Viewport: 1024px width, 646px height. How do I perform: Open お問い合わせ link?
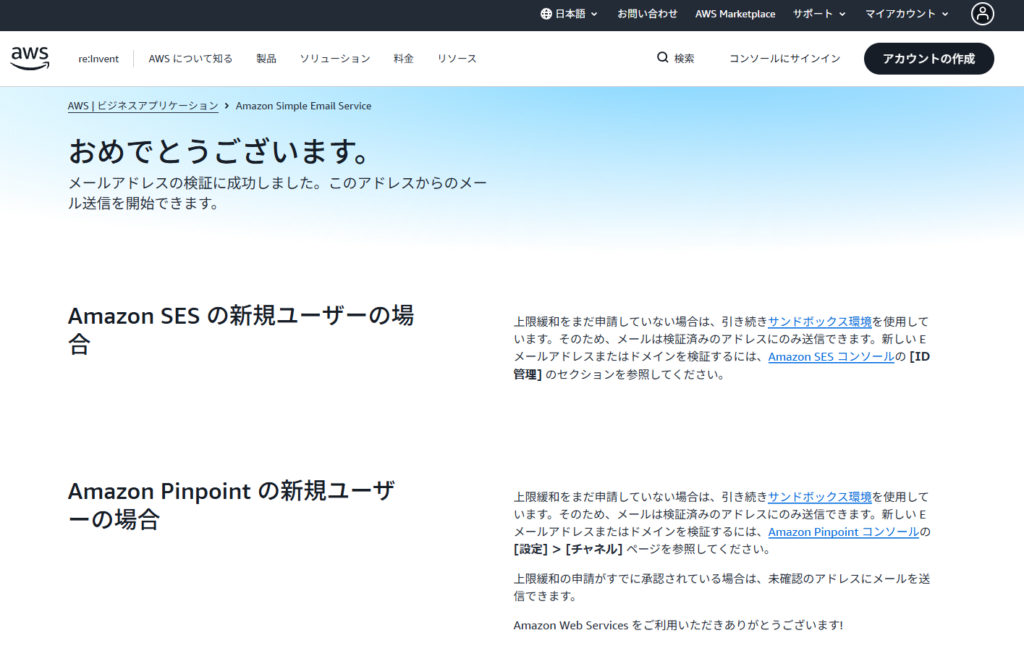(x=647, y=14)
